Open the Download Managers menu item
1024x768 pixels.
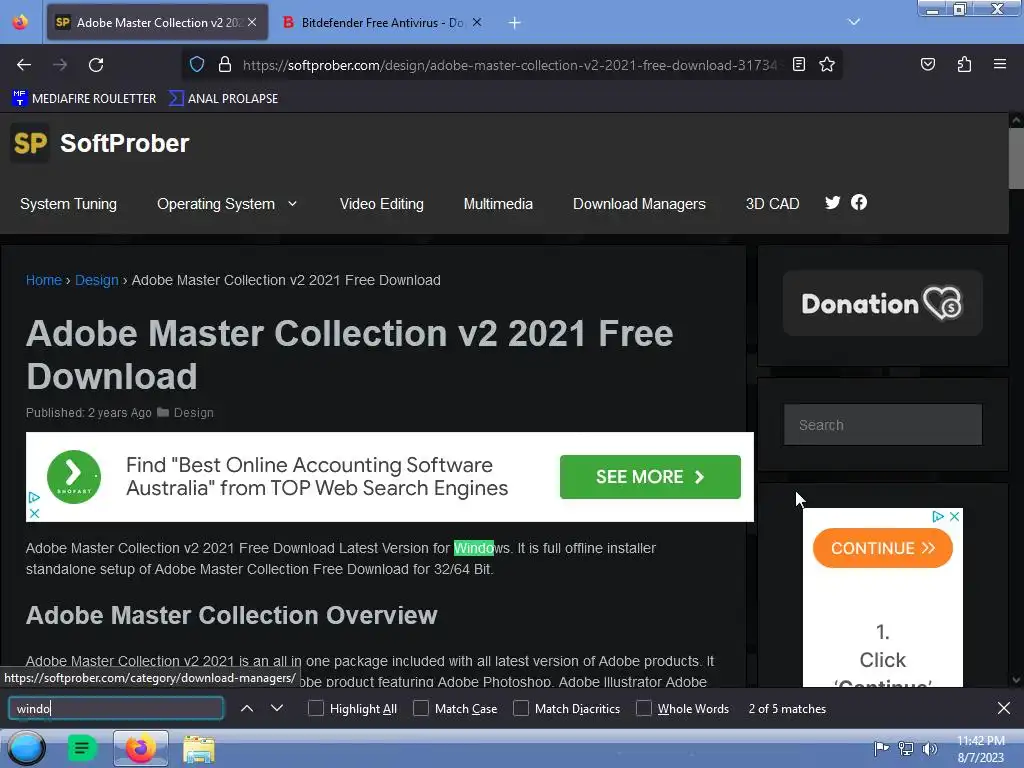[639, 204]
